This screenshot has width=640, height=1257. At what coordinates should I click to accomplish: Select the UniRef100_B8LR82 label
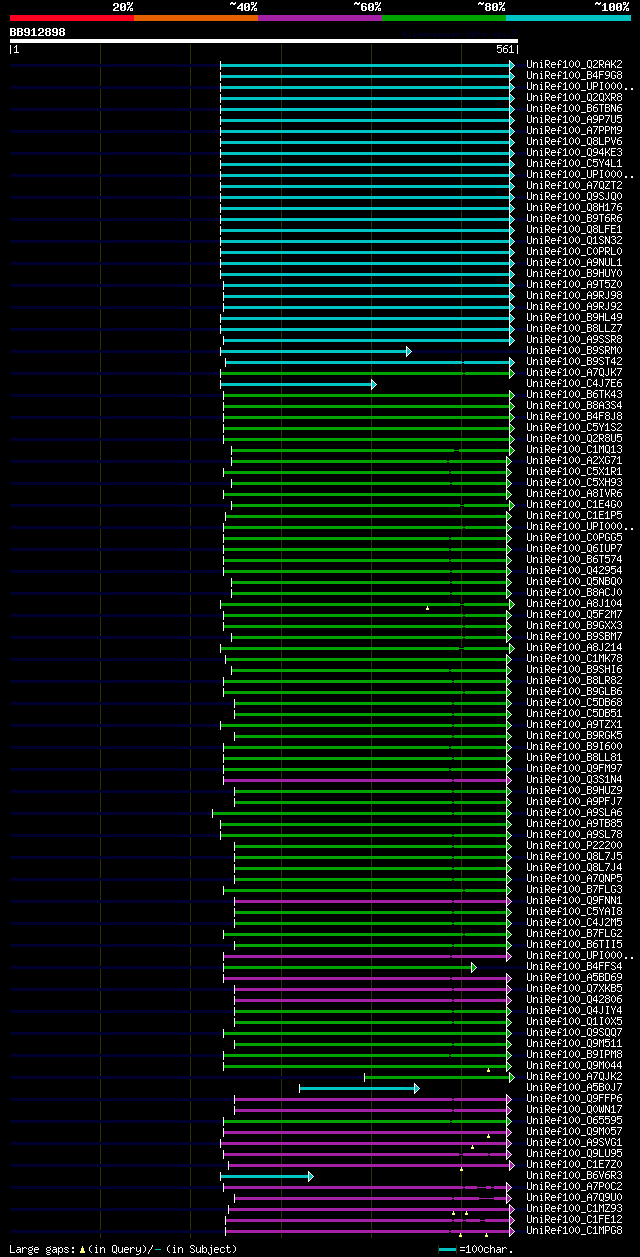point(574,680)
